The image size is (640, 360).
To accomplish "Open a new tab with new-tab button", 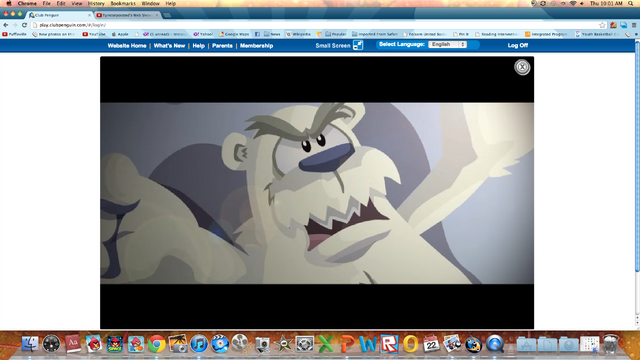I will coord(167,16).
